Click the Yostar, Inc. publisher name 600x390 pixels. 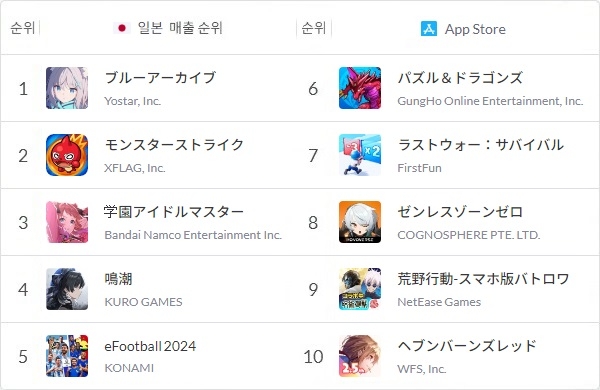[132, 101]
